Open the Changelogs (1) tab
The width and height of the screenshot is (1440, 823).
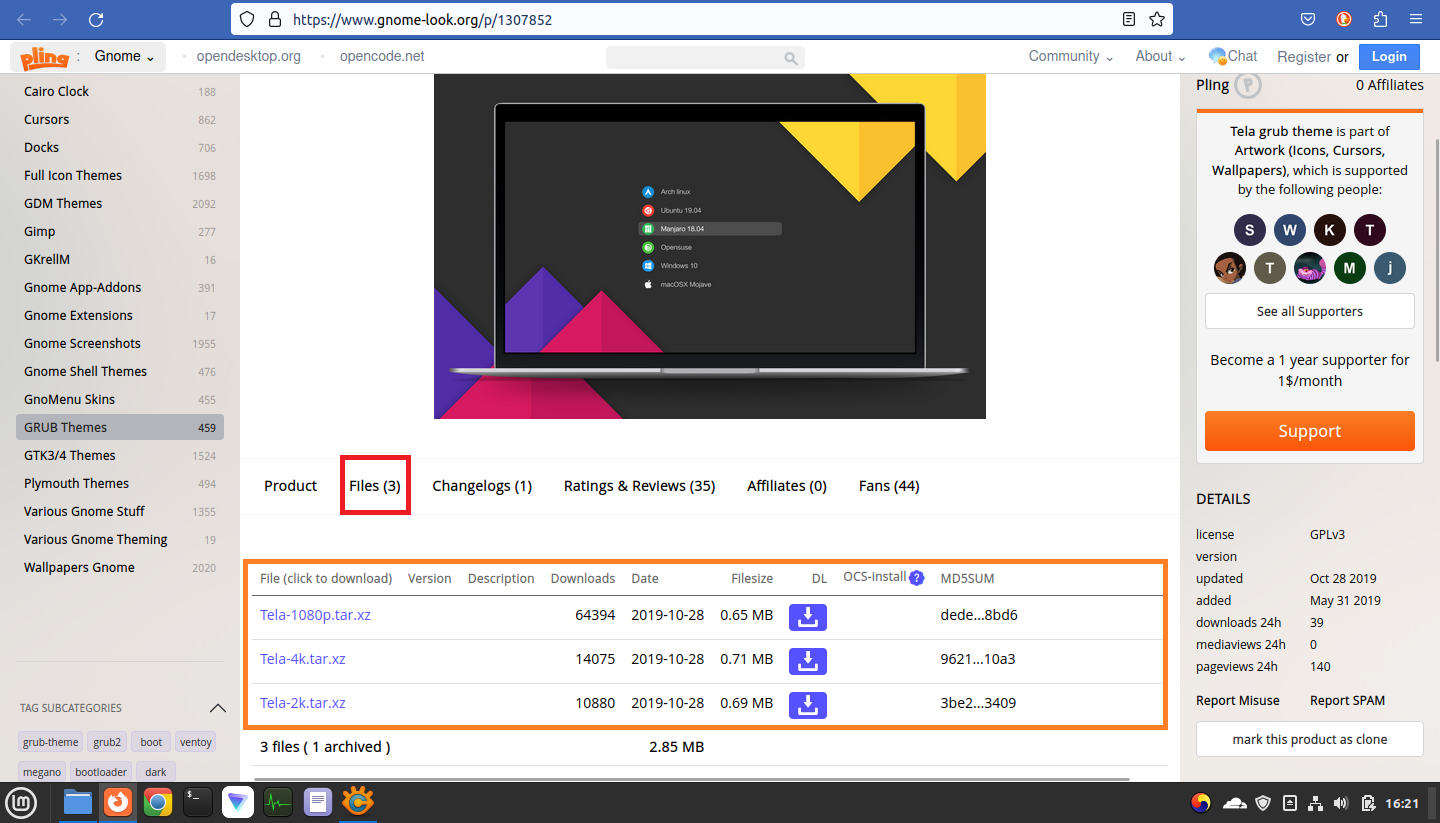click(x=482, y=486)
